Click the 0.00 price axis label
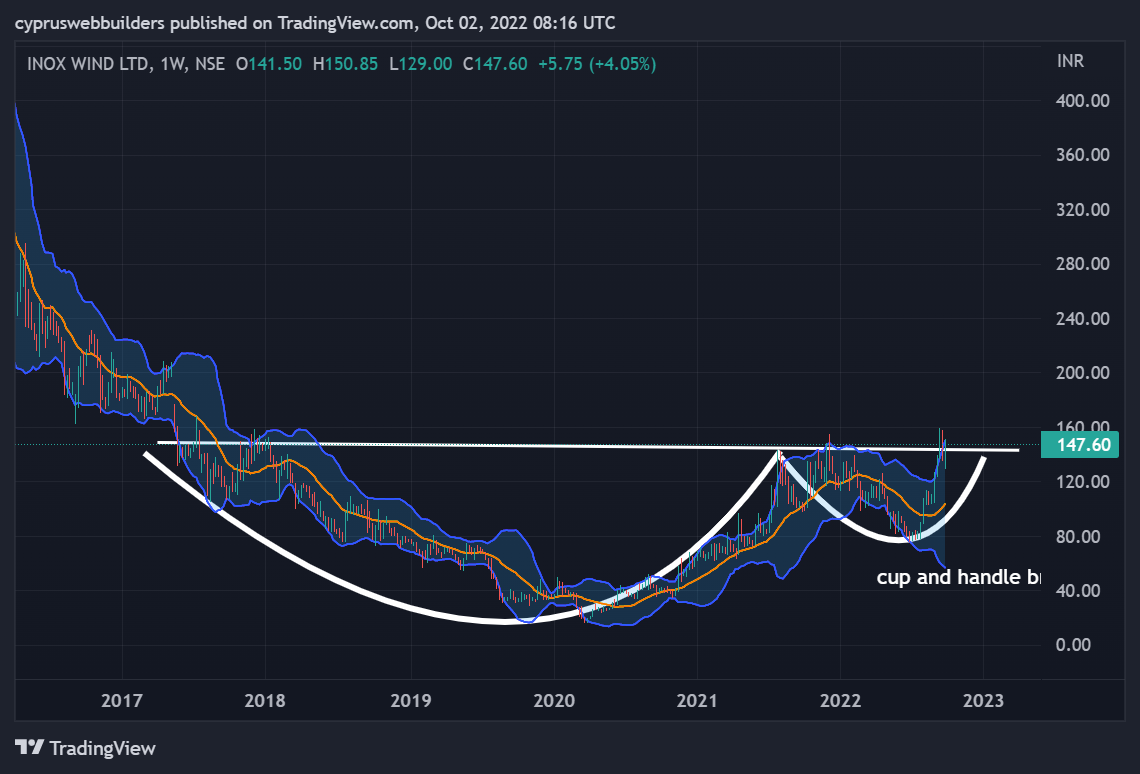Screen dimensions: 1140x774 (x=1073, y=645)
